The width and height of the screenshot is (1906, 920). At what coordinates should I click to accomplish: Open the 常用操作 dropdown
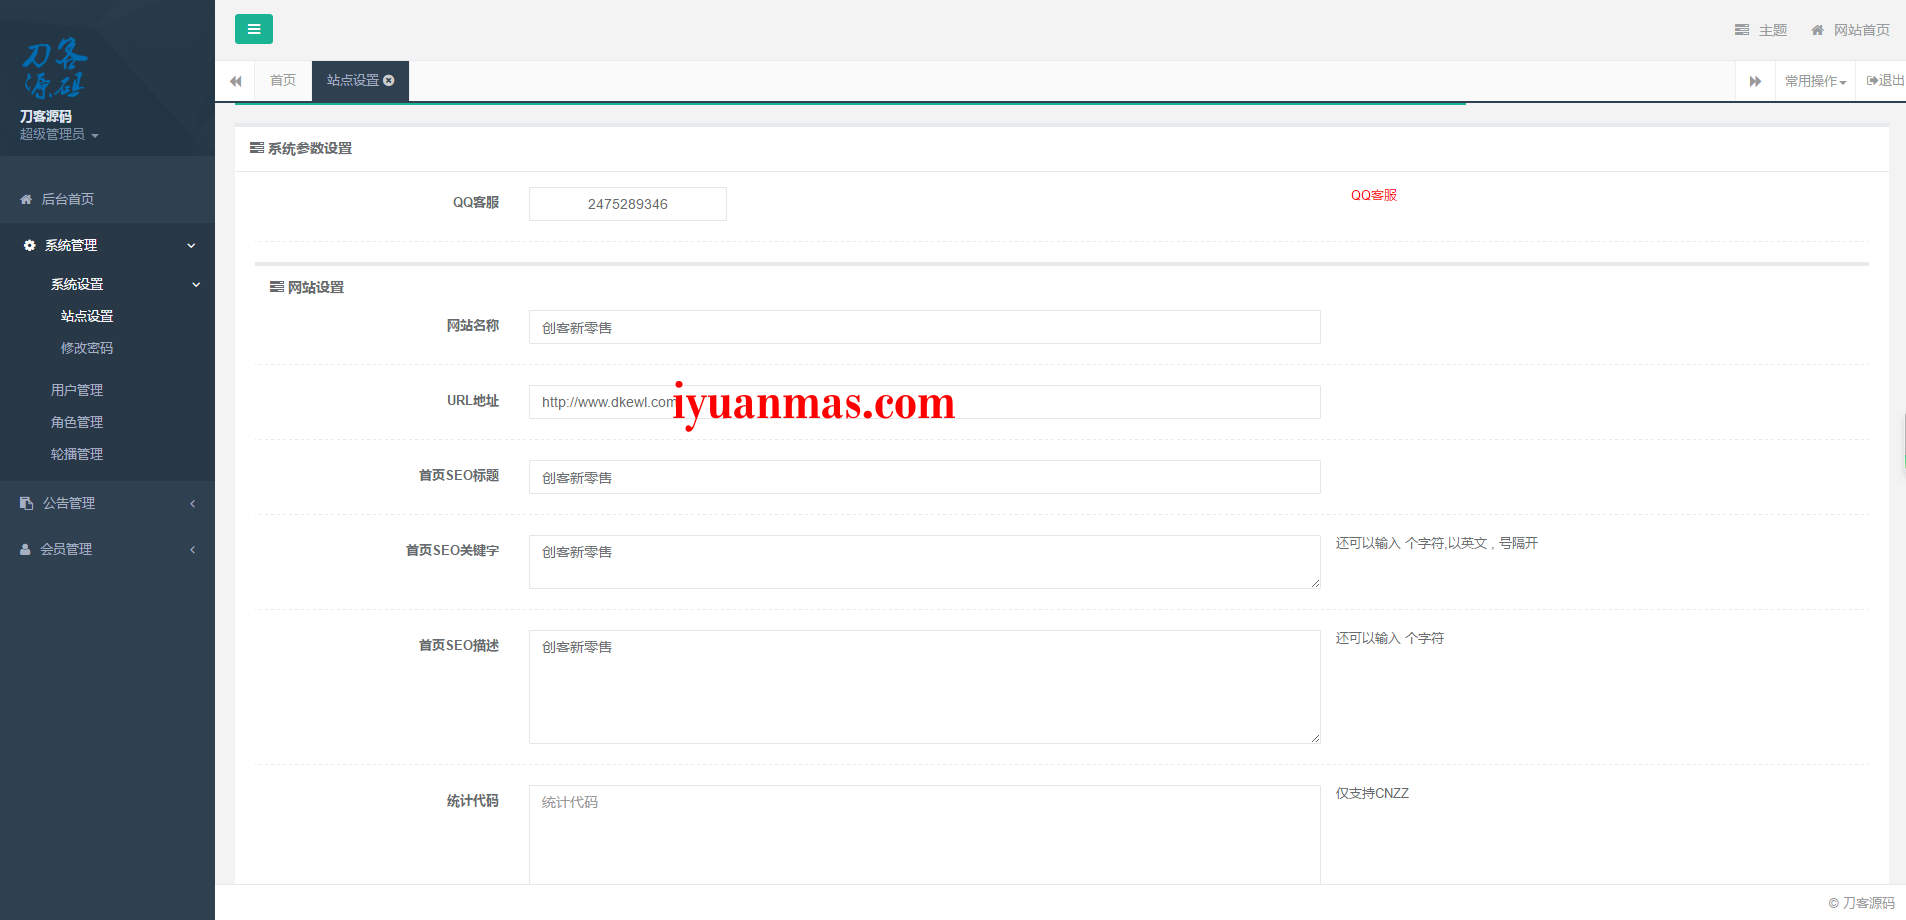[1815, 81]
